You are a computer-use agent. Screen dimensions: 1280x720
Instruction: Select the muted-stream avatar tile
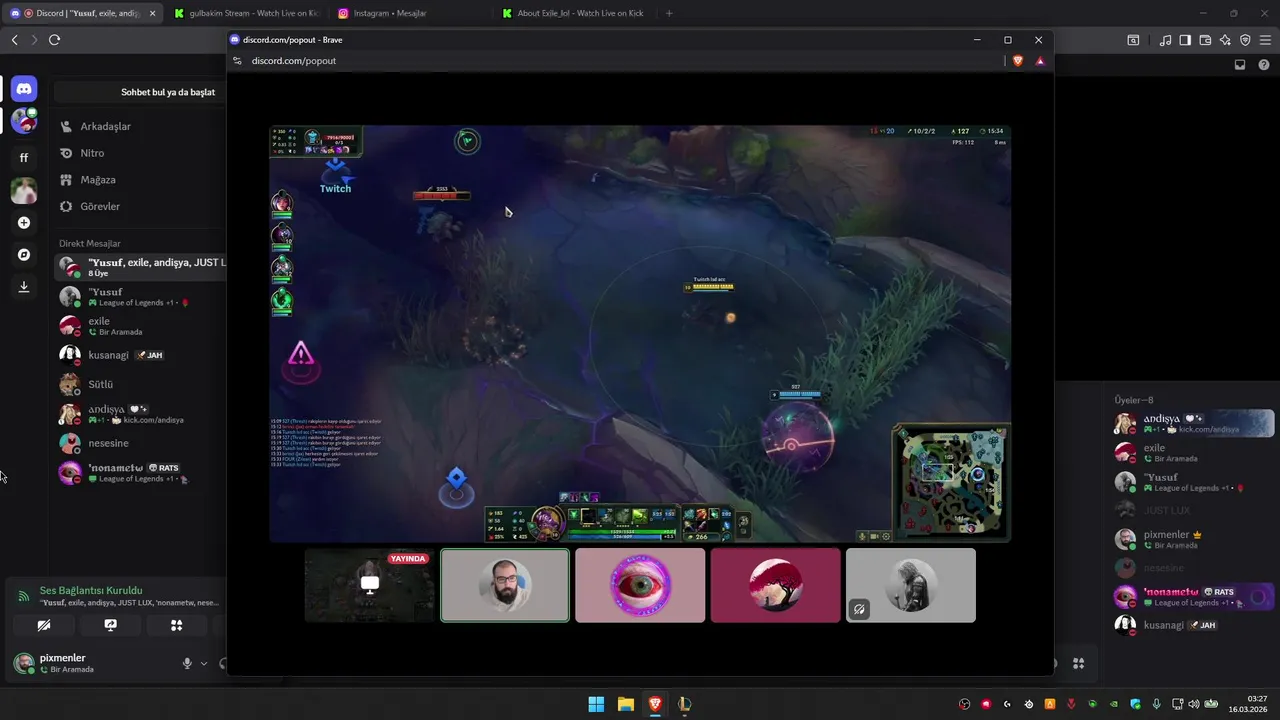[x=911, y=585]
